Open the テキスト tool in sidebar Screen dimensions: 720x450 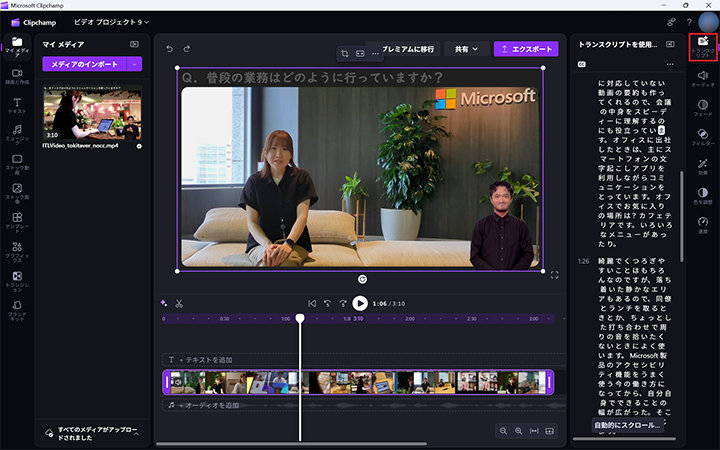click(17, 106)
